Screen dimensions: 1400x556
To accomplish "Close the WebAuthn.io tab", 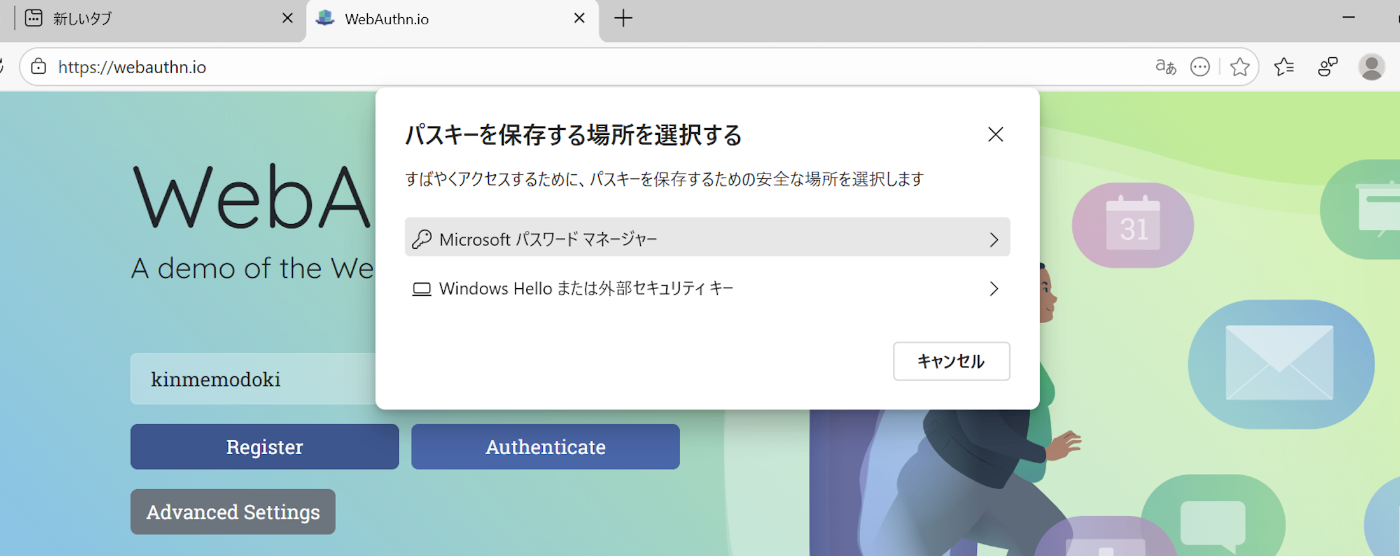I will coord(579,18).
